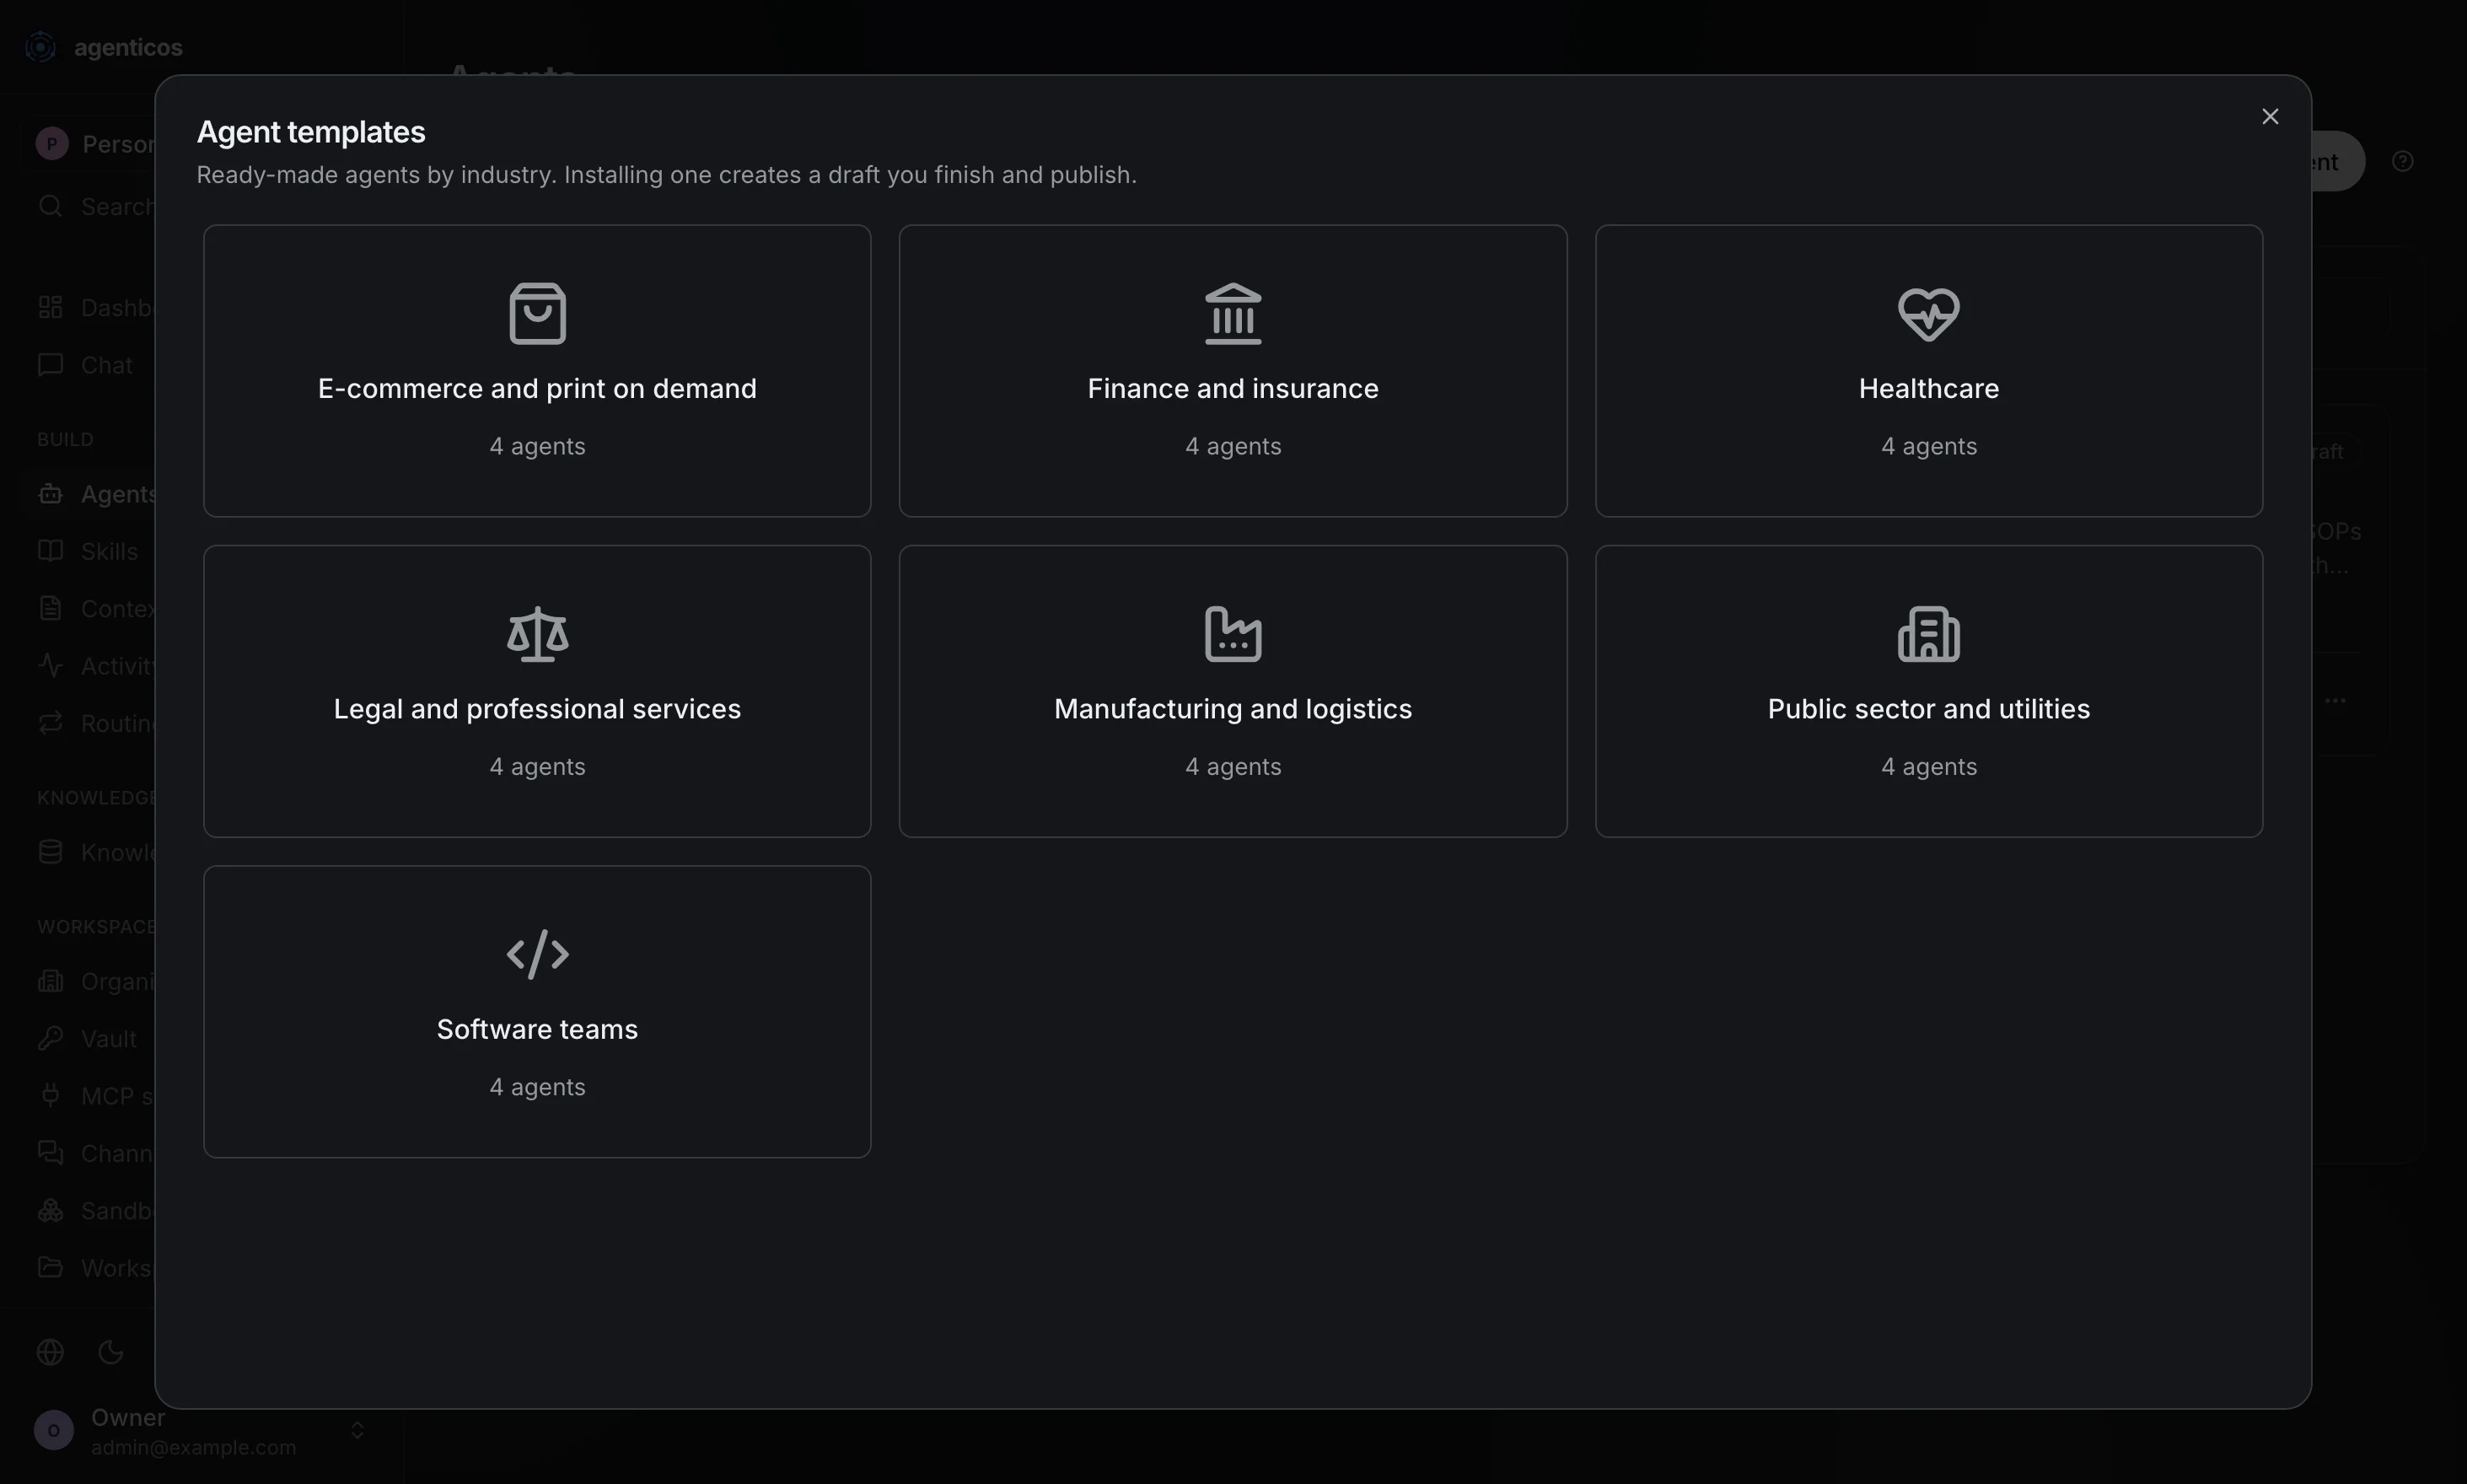Click the bank building icon for Finance
This screenshot has width=2467, height=1484.
coord(1233,314)
